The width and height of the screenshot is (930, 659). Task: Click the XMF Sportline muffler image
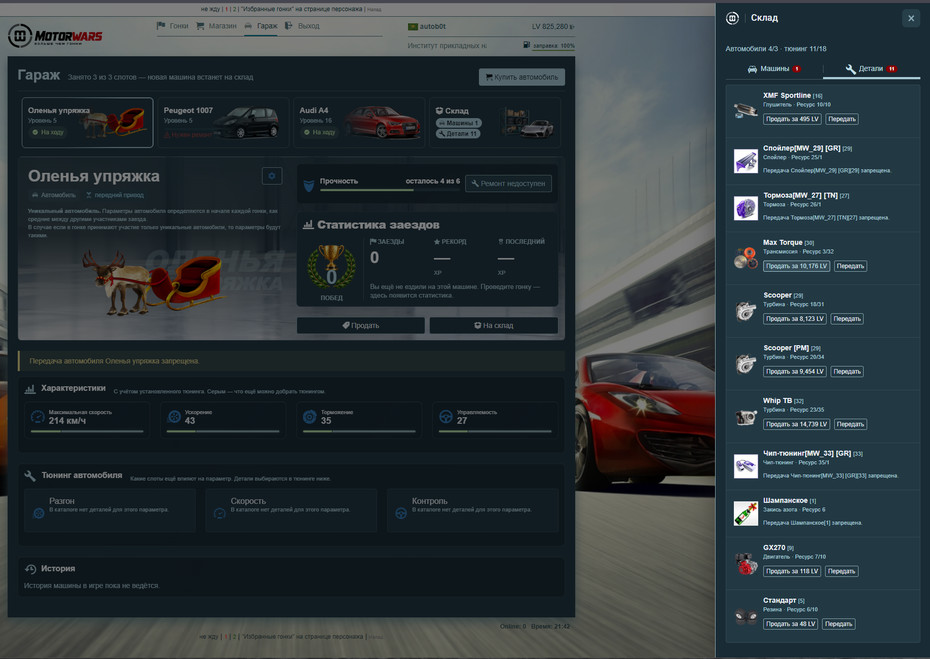point(746,110)
